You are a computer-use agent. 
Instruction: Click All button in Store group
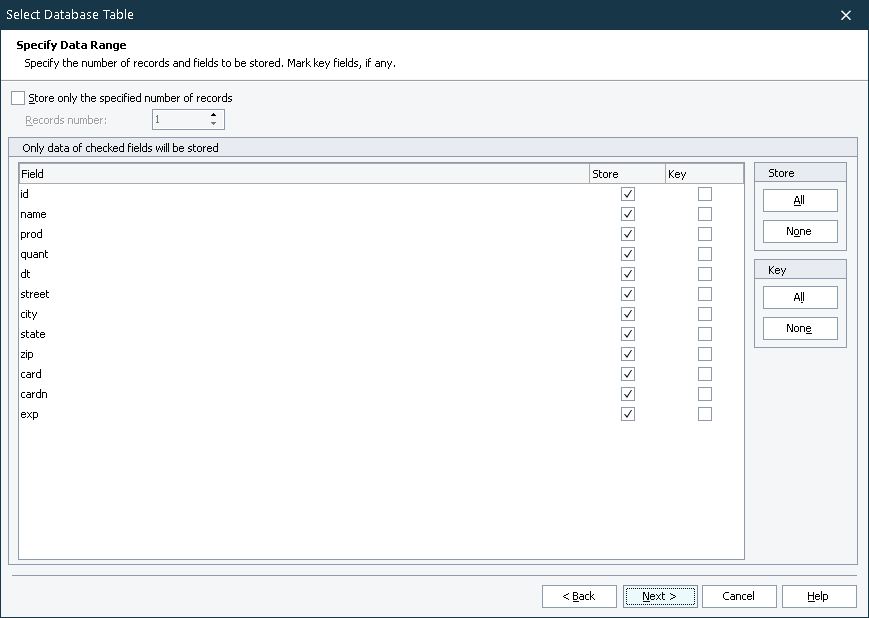pos(799,200)
